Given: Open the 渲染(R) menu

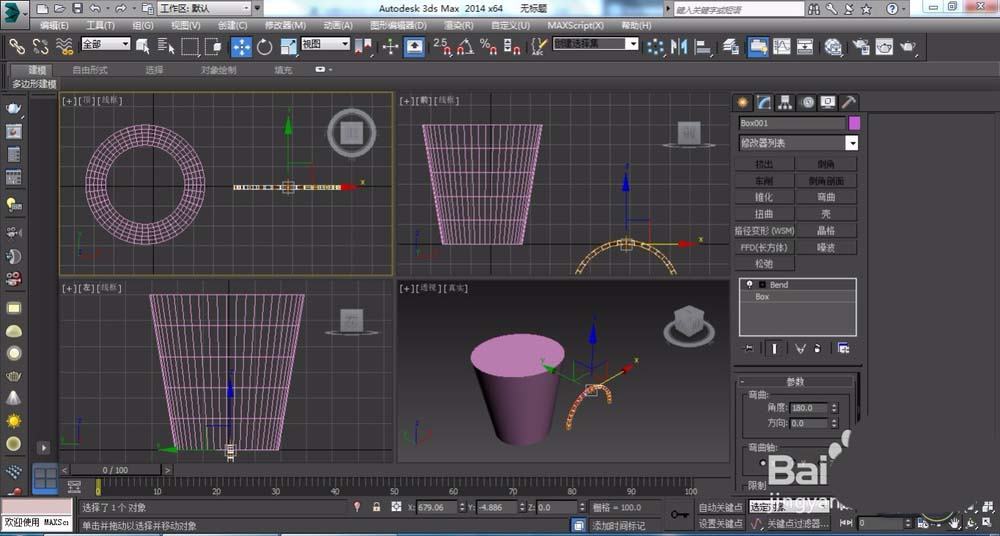Looking at the screenshot, I should tap(458, 25).
